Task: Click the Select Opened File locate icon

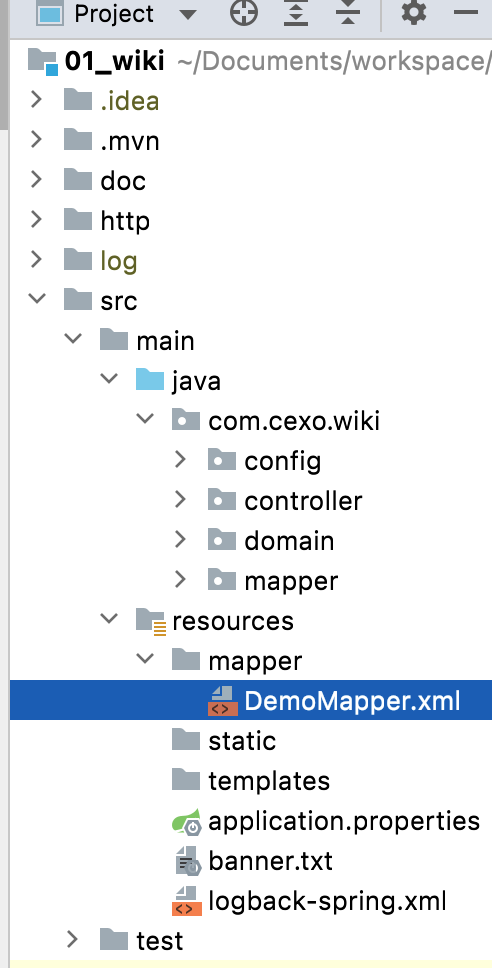Action: pos(244,12)
